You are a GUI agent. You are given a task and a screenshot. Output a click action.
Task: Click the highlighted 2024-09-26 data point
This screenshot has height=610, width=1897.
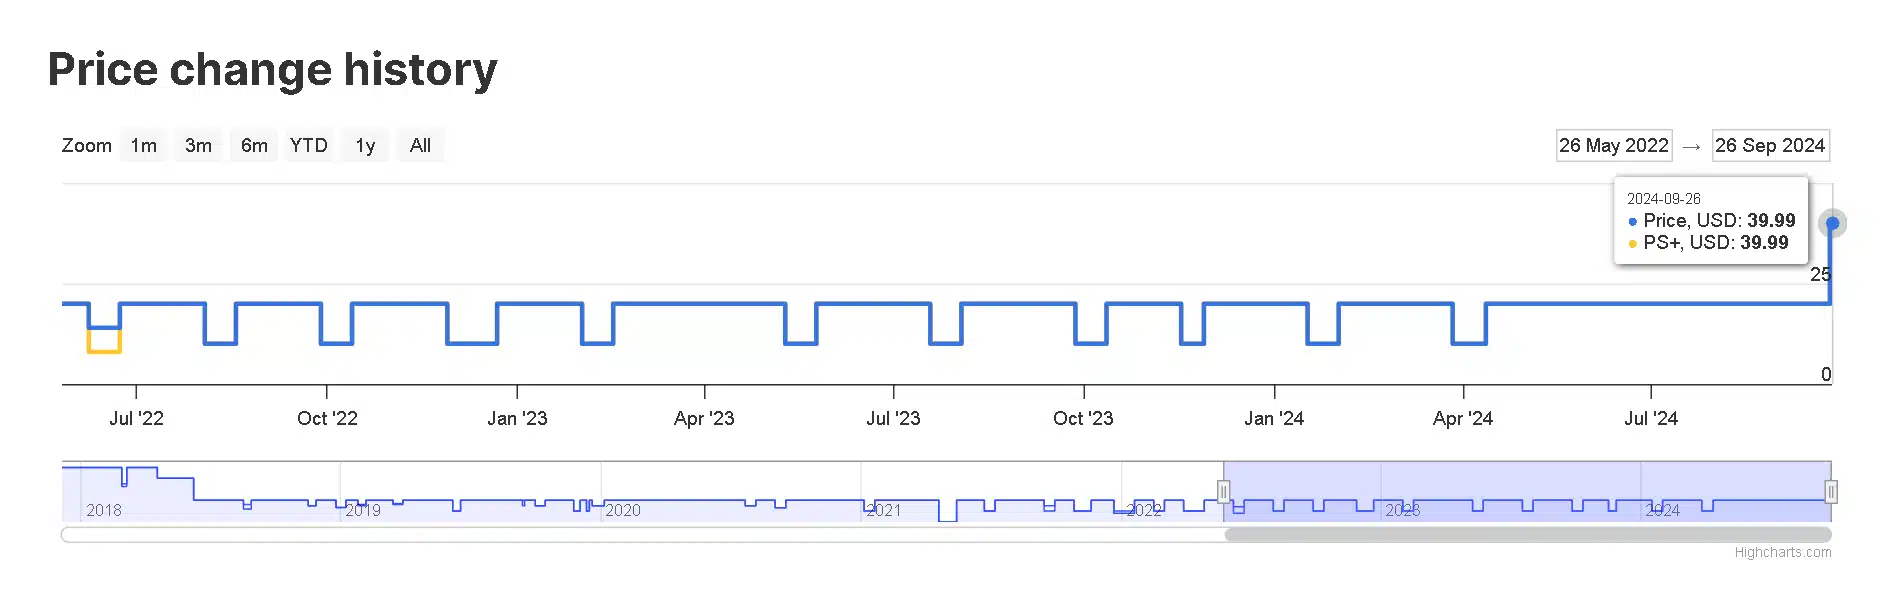pos(1832,223)
